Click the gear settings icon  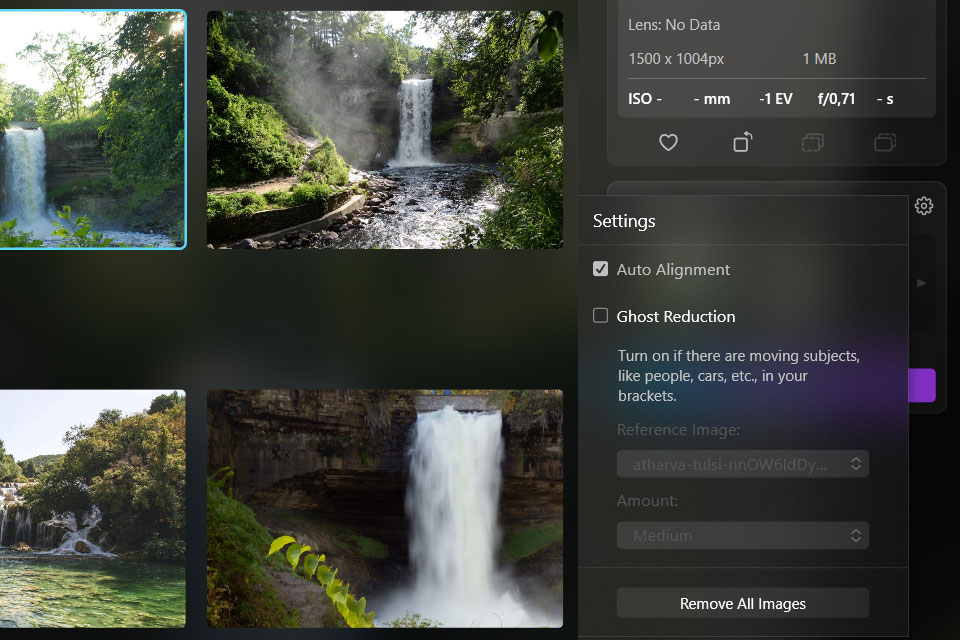(924, 206)
